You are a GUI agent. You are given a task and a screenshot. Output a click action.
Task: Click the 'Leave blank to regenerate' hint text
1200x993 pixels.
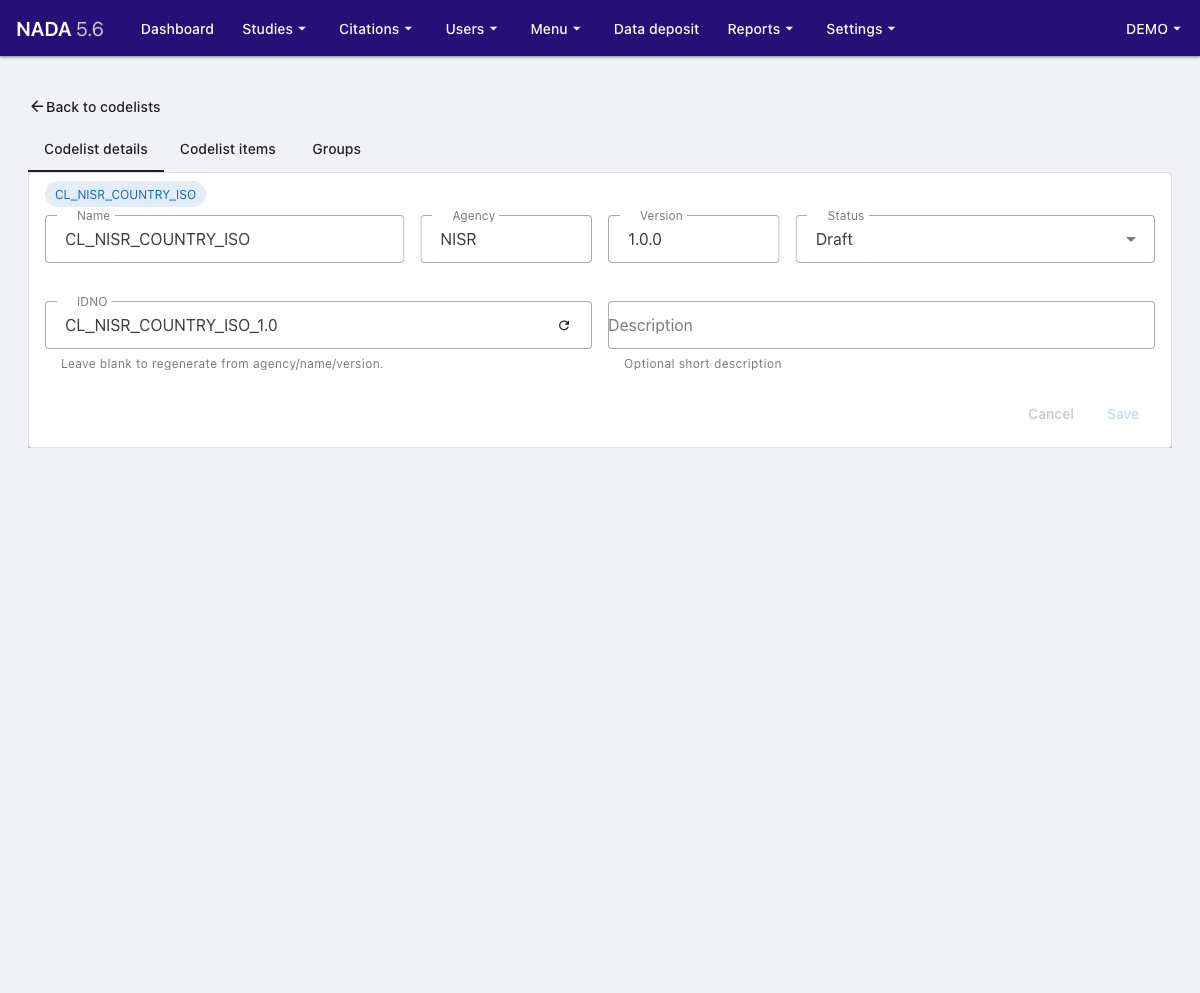tap(222, 364)
